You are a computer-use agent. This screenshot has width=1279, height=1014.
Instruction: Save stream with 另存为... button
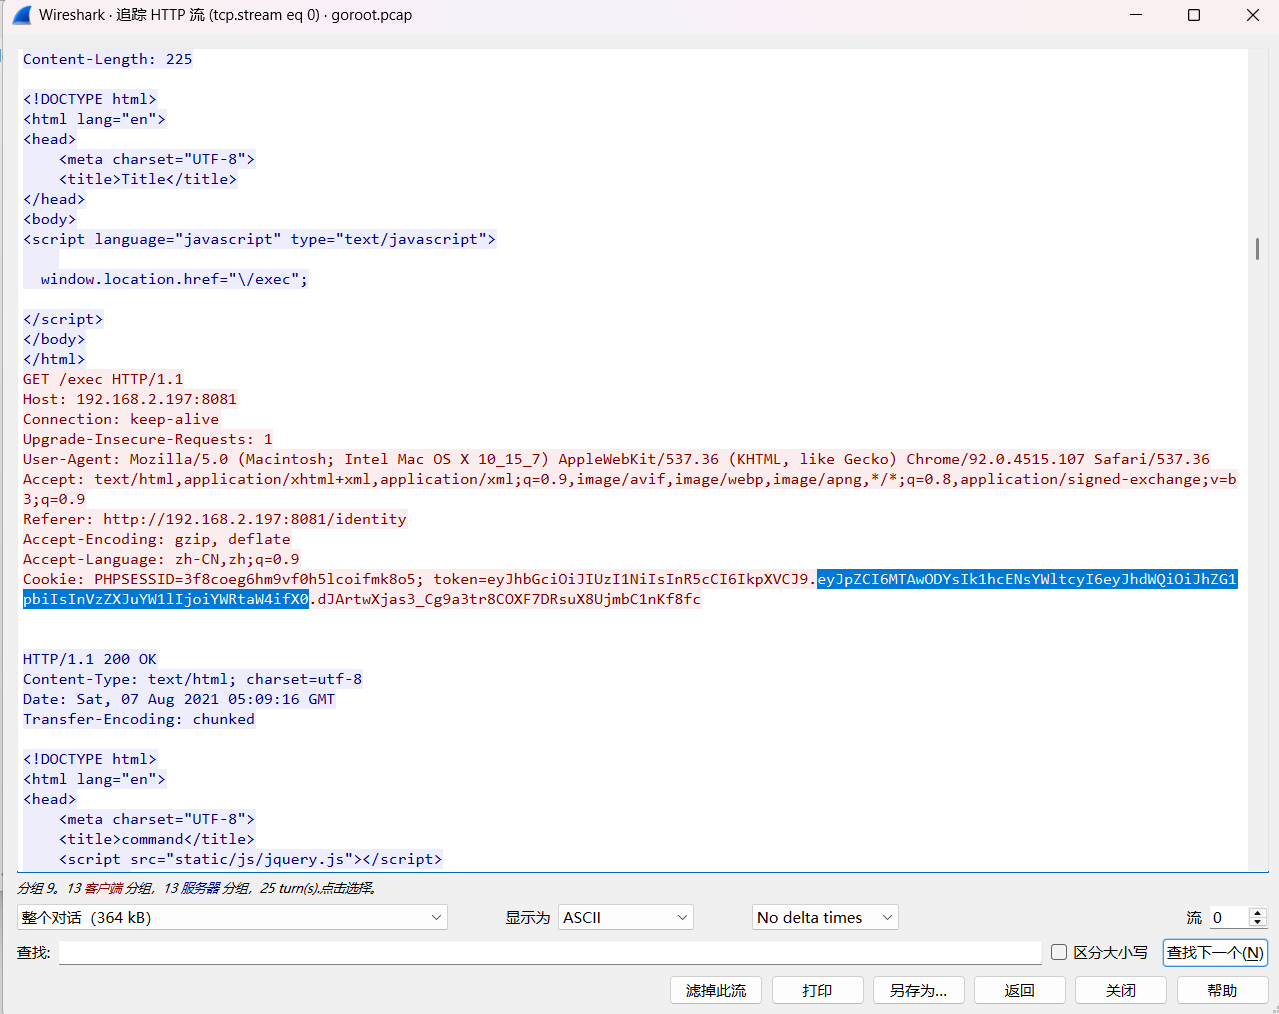[x=918, y=990]
